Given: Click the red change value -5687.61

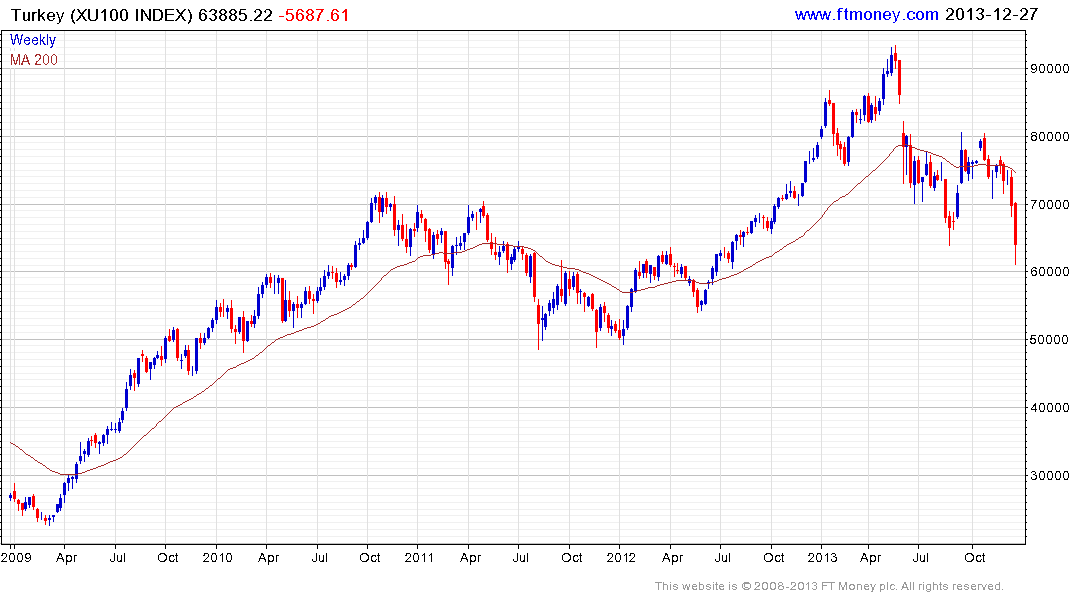Looking at the screenshot, I should 314,15.
